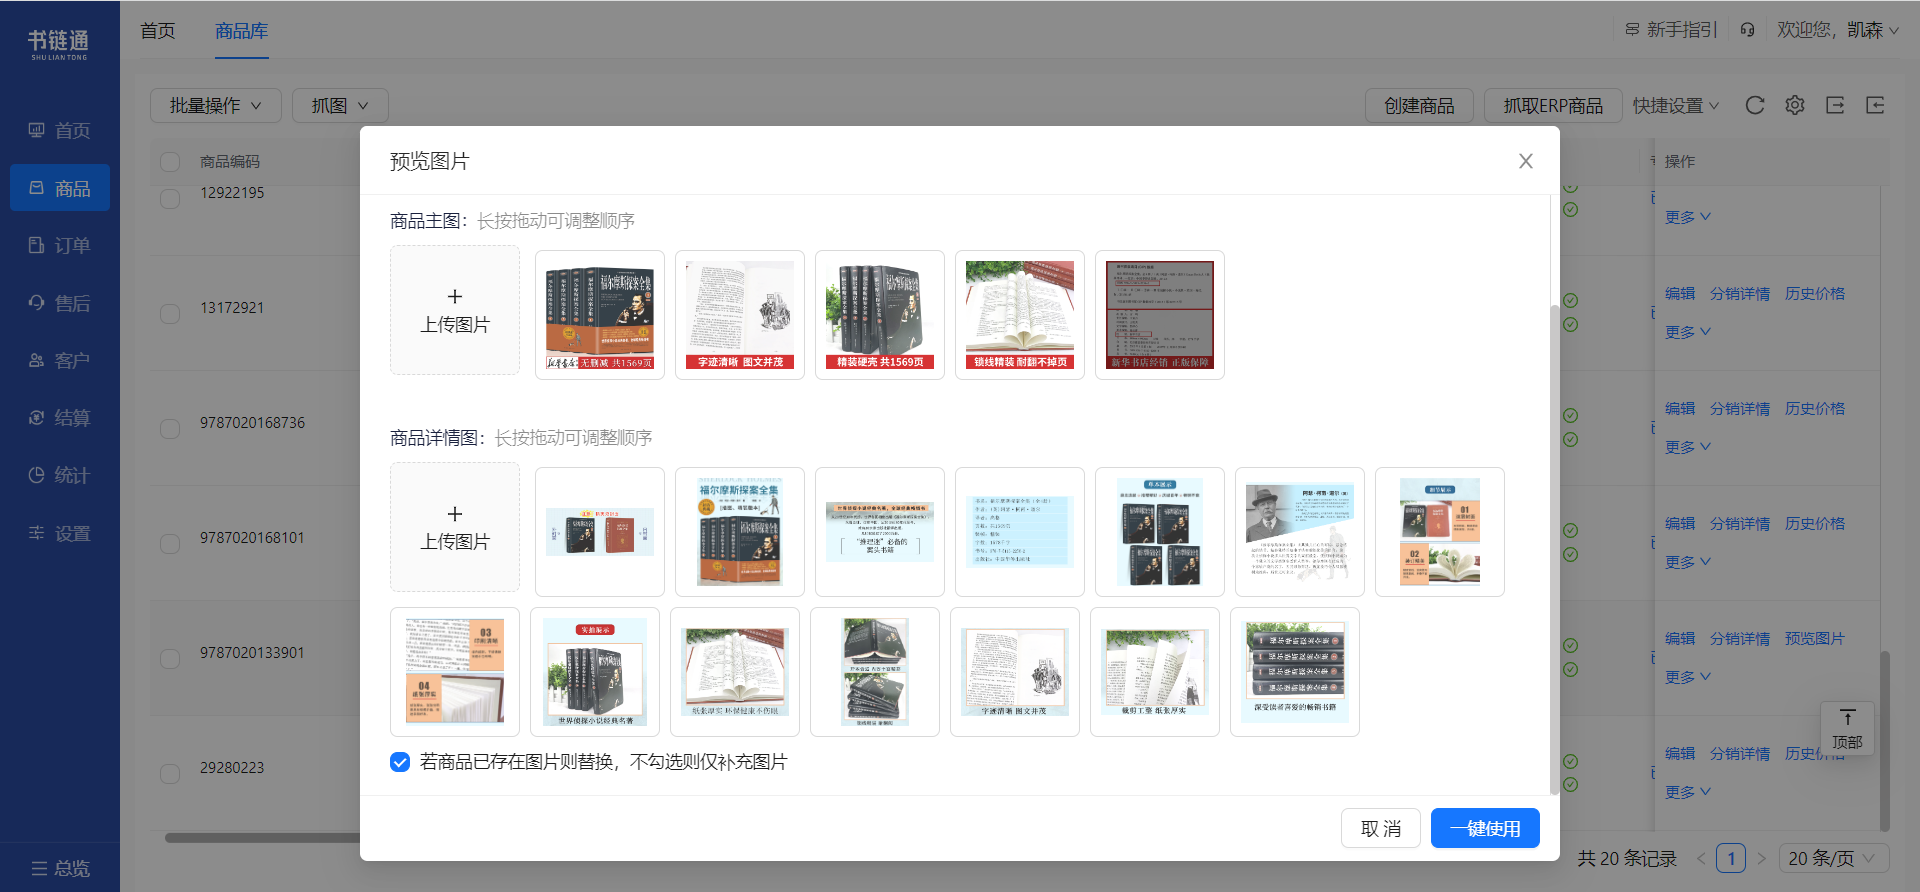Click 预览图片 link in the 9787020133901 row
Screen dimensions: 1920x892
(x=1815, y=638)
